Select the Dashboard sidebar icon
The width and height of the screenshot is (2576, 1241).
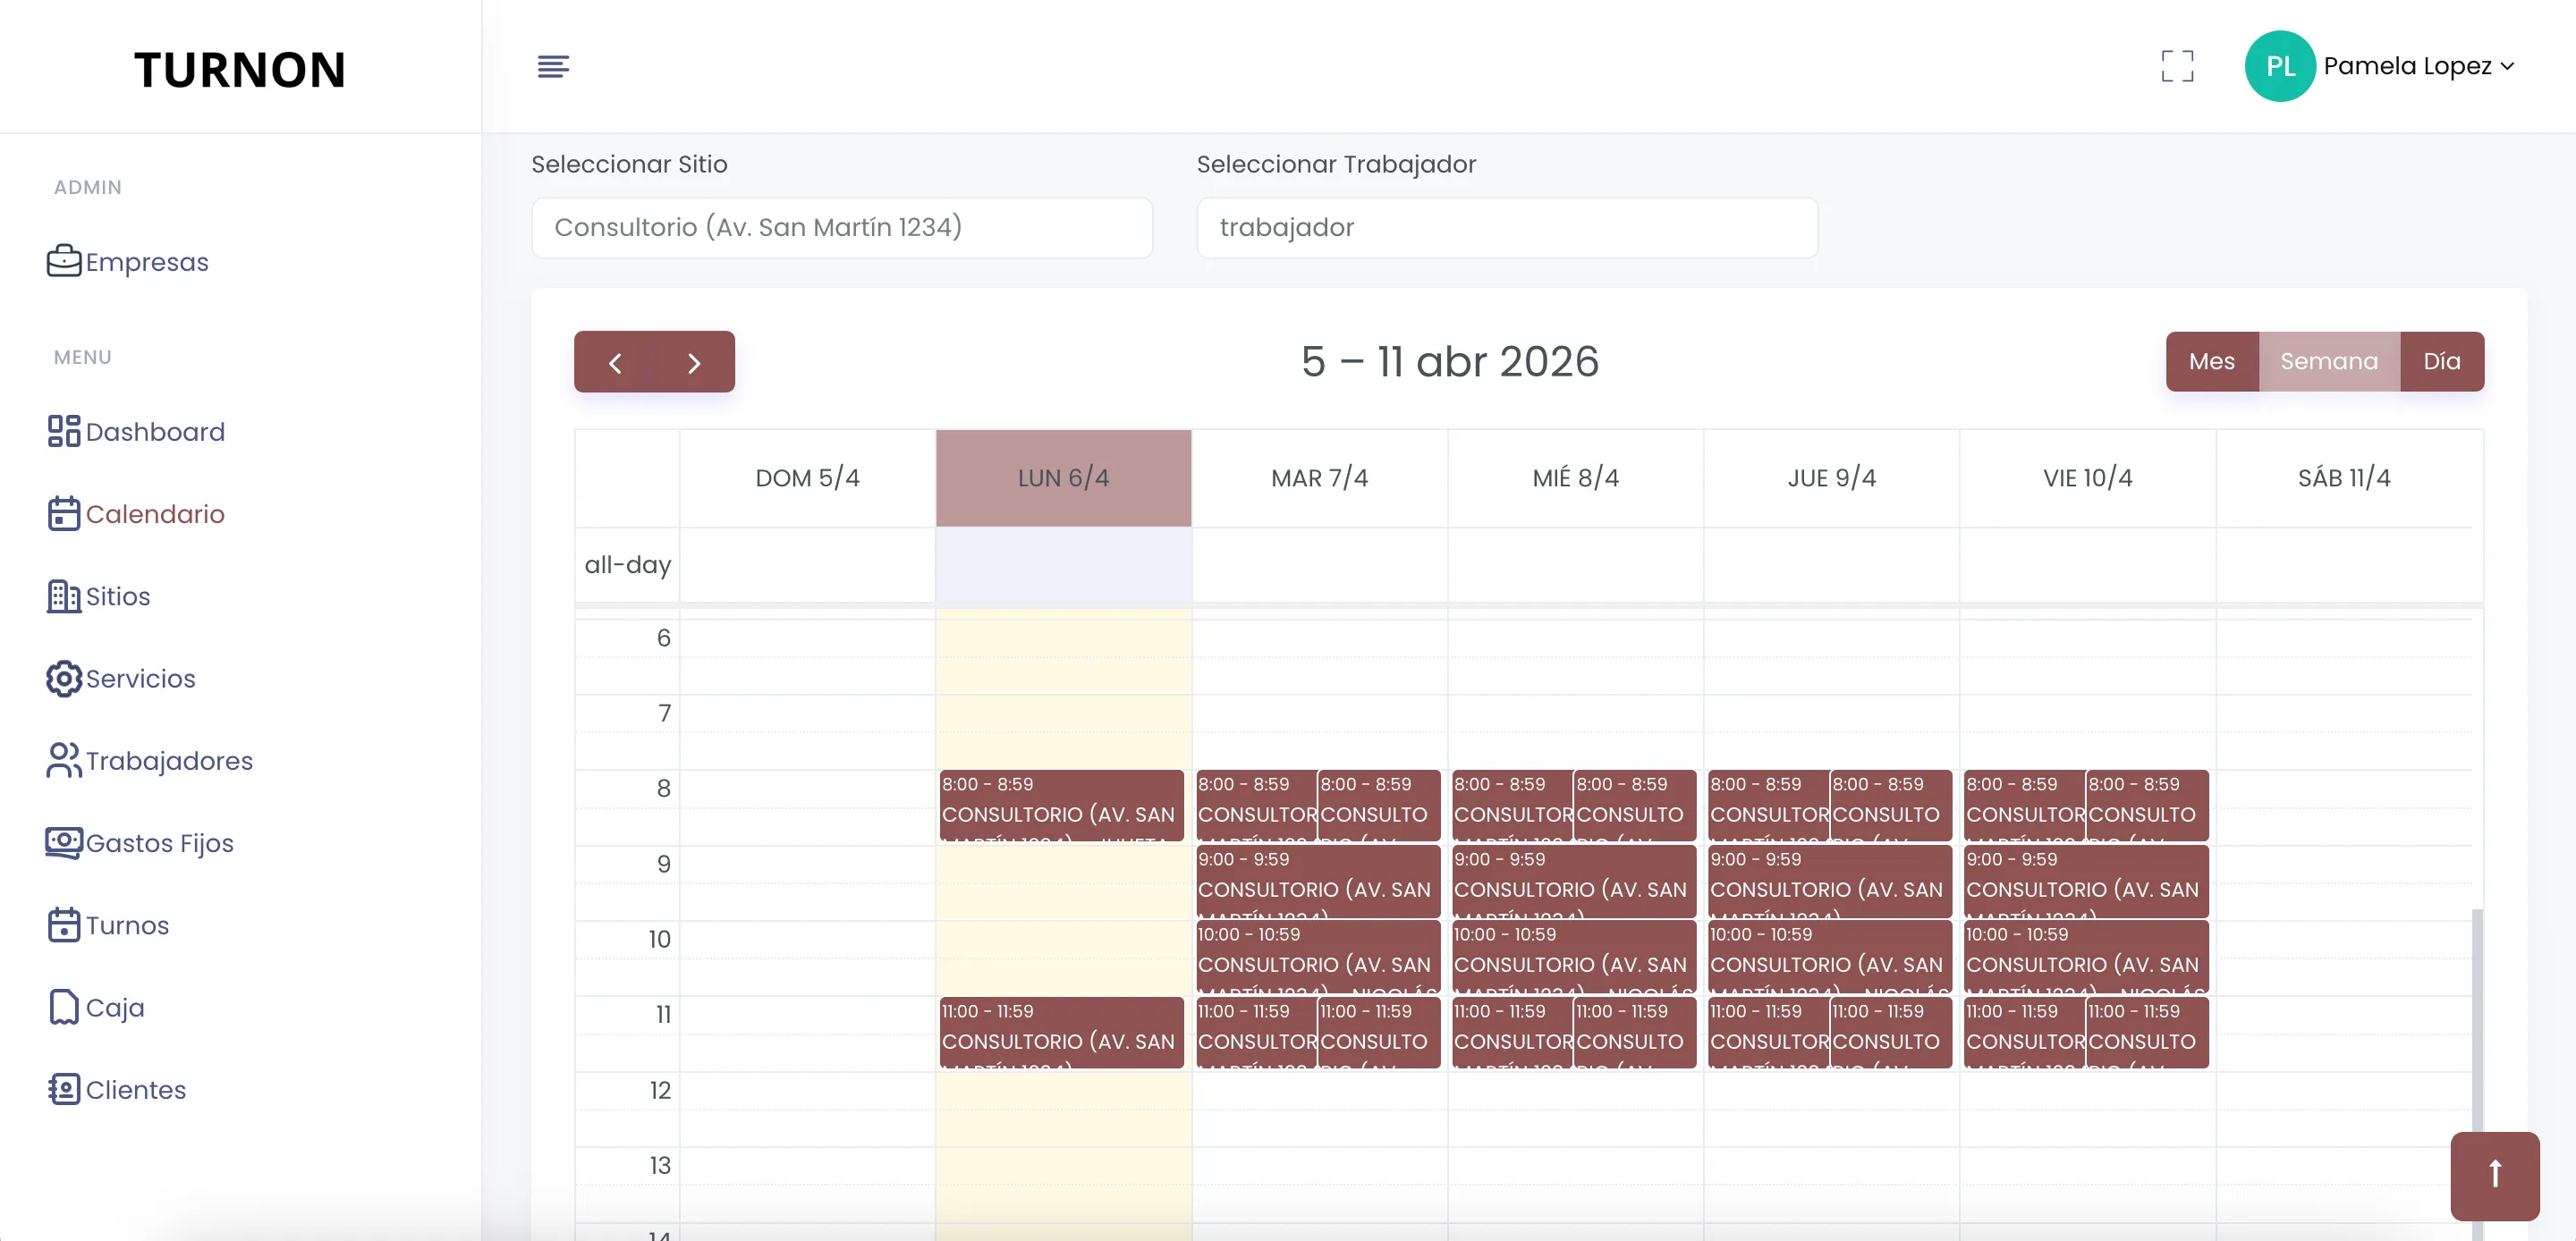(x=63, y=431)
